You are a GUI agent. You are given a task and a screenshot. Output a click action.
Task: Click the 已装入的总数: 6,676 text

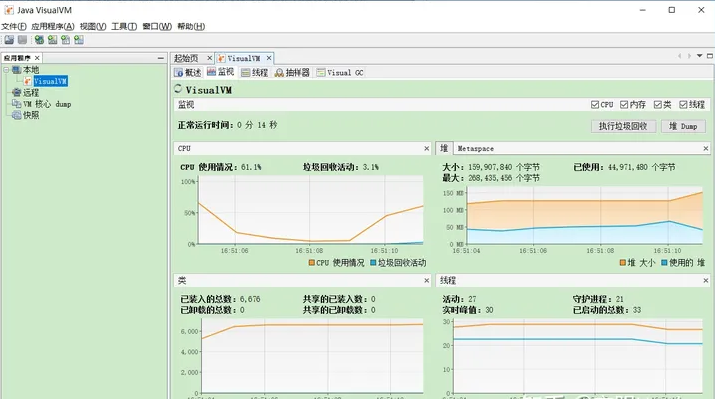(x=220, y=299)
